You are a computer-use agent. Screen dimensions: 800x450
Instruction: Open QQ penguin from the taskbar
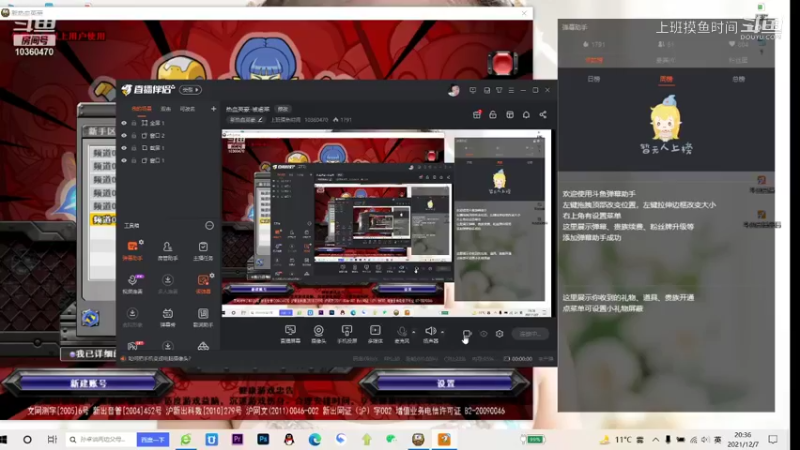pos(289,439)
